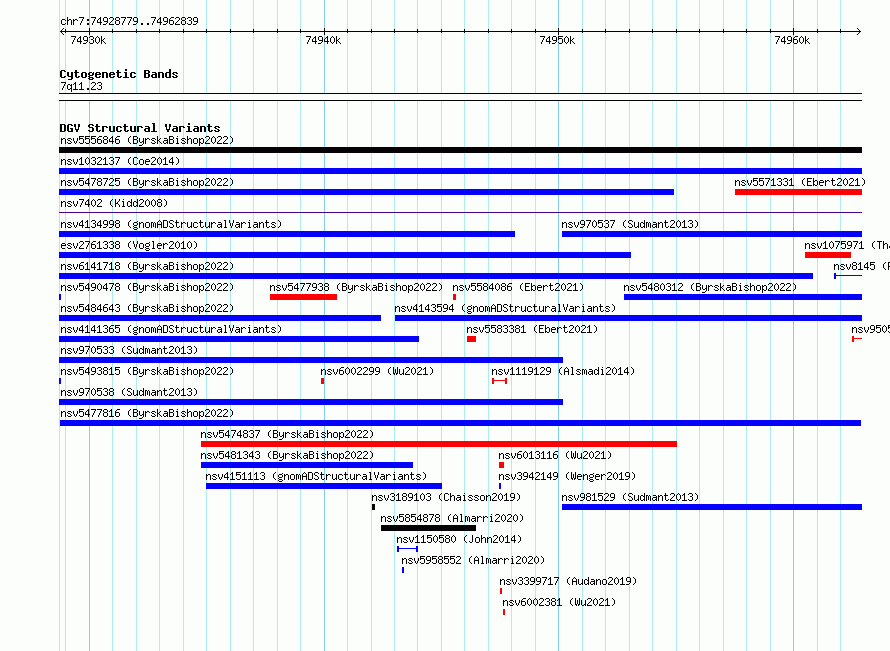Click the black nsv5854878 Almarri2020 bar

[x=429, y=528]
